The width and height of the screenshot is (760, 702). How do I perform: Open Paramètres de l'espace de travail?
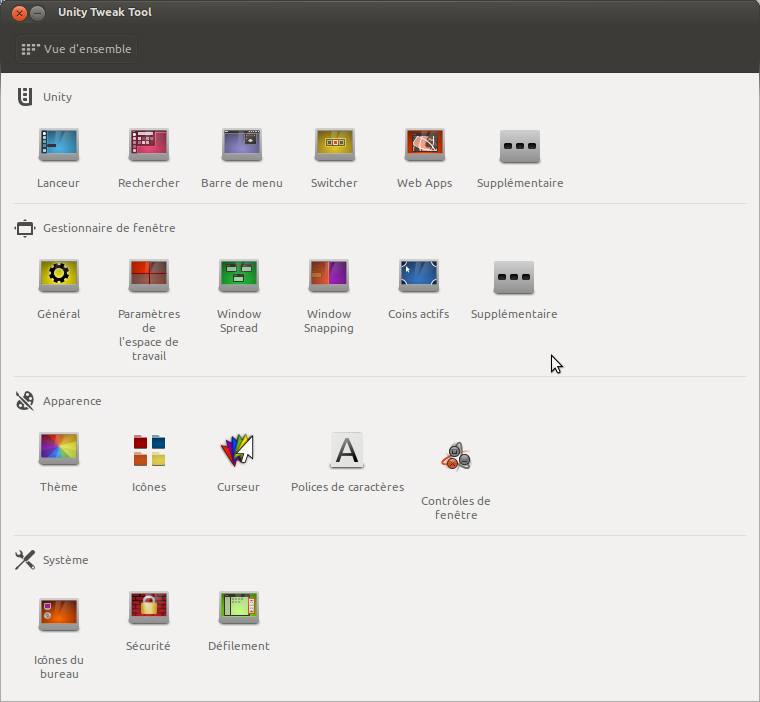(149, 276)
